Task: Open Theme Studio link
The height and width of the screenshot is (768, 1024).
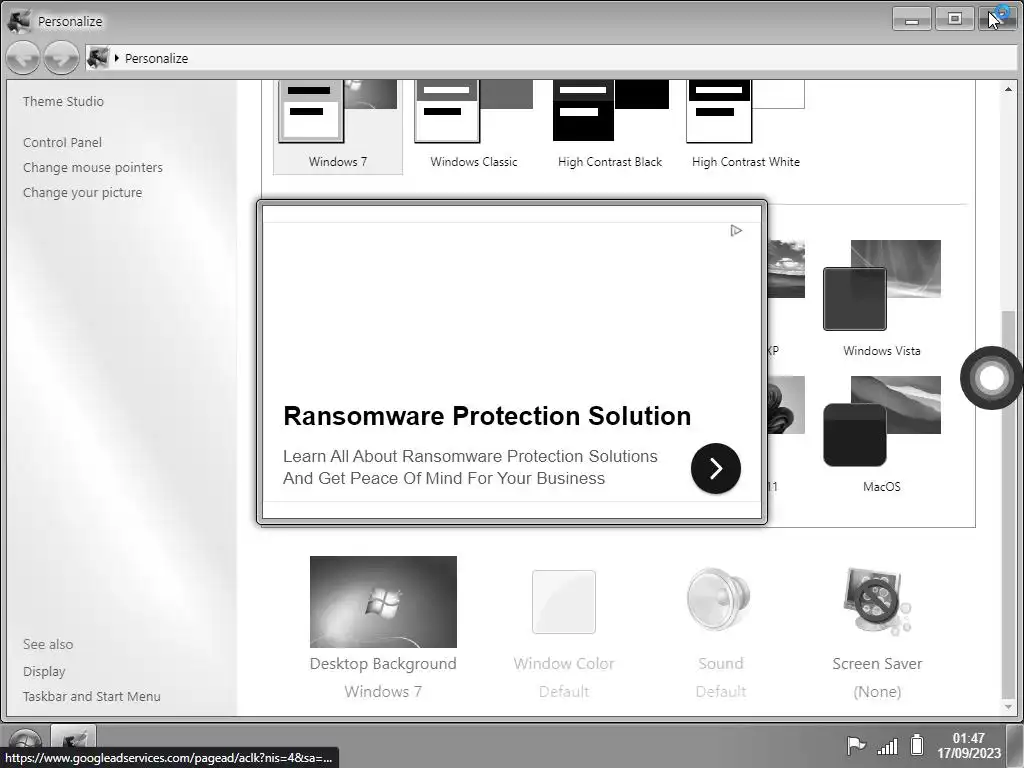Action: tap(63, 101)
